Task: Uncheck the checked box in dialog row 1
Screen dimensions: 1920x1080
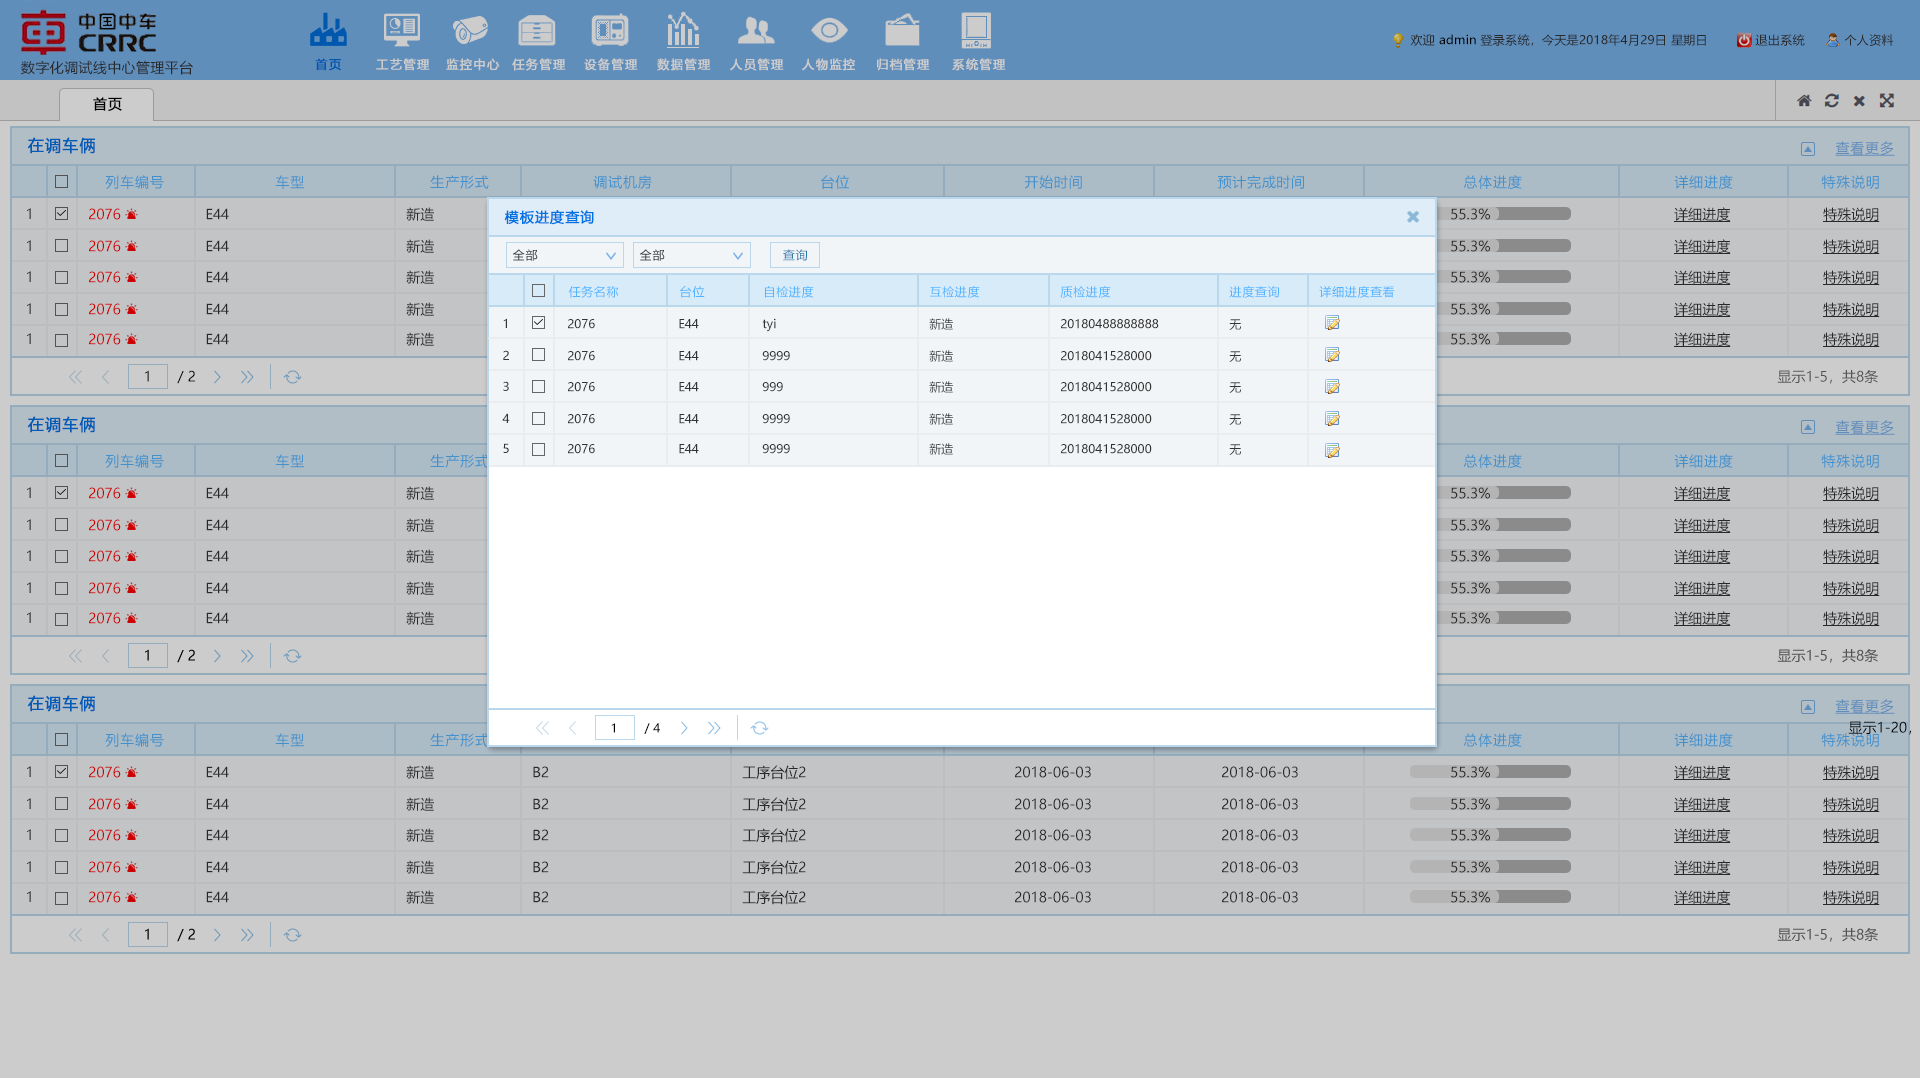Action: point(538,323)
